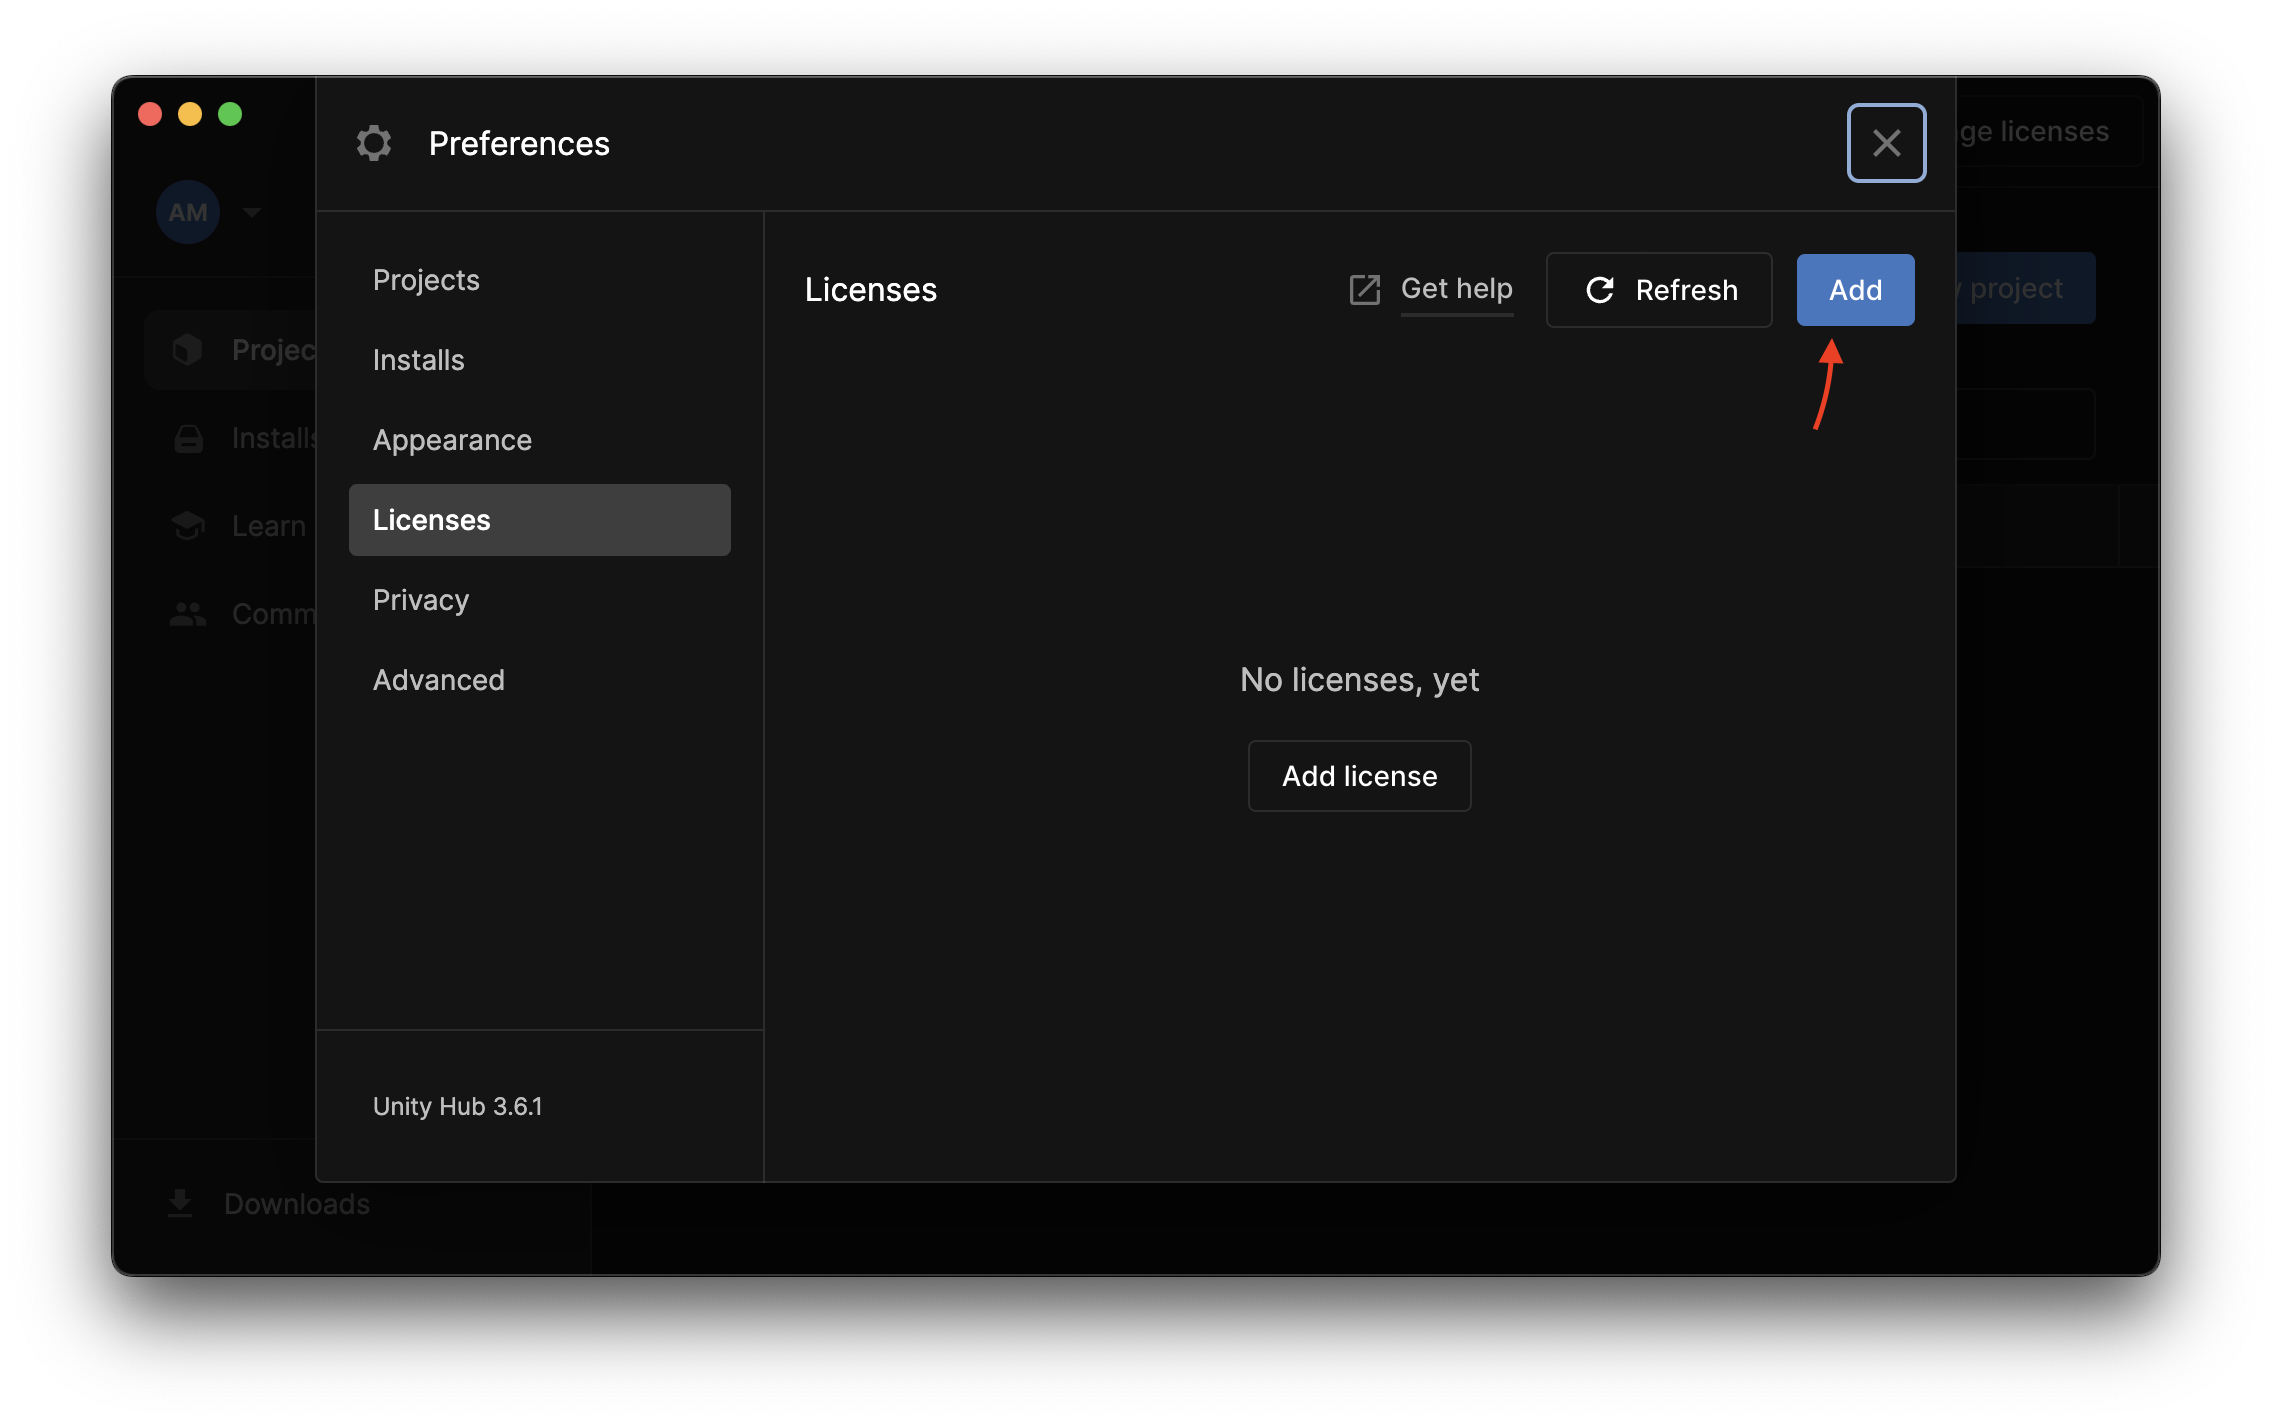Switch to Appearance preferences

pyautogui.click(x=452, y=440)
